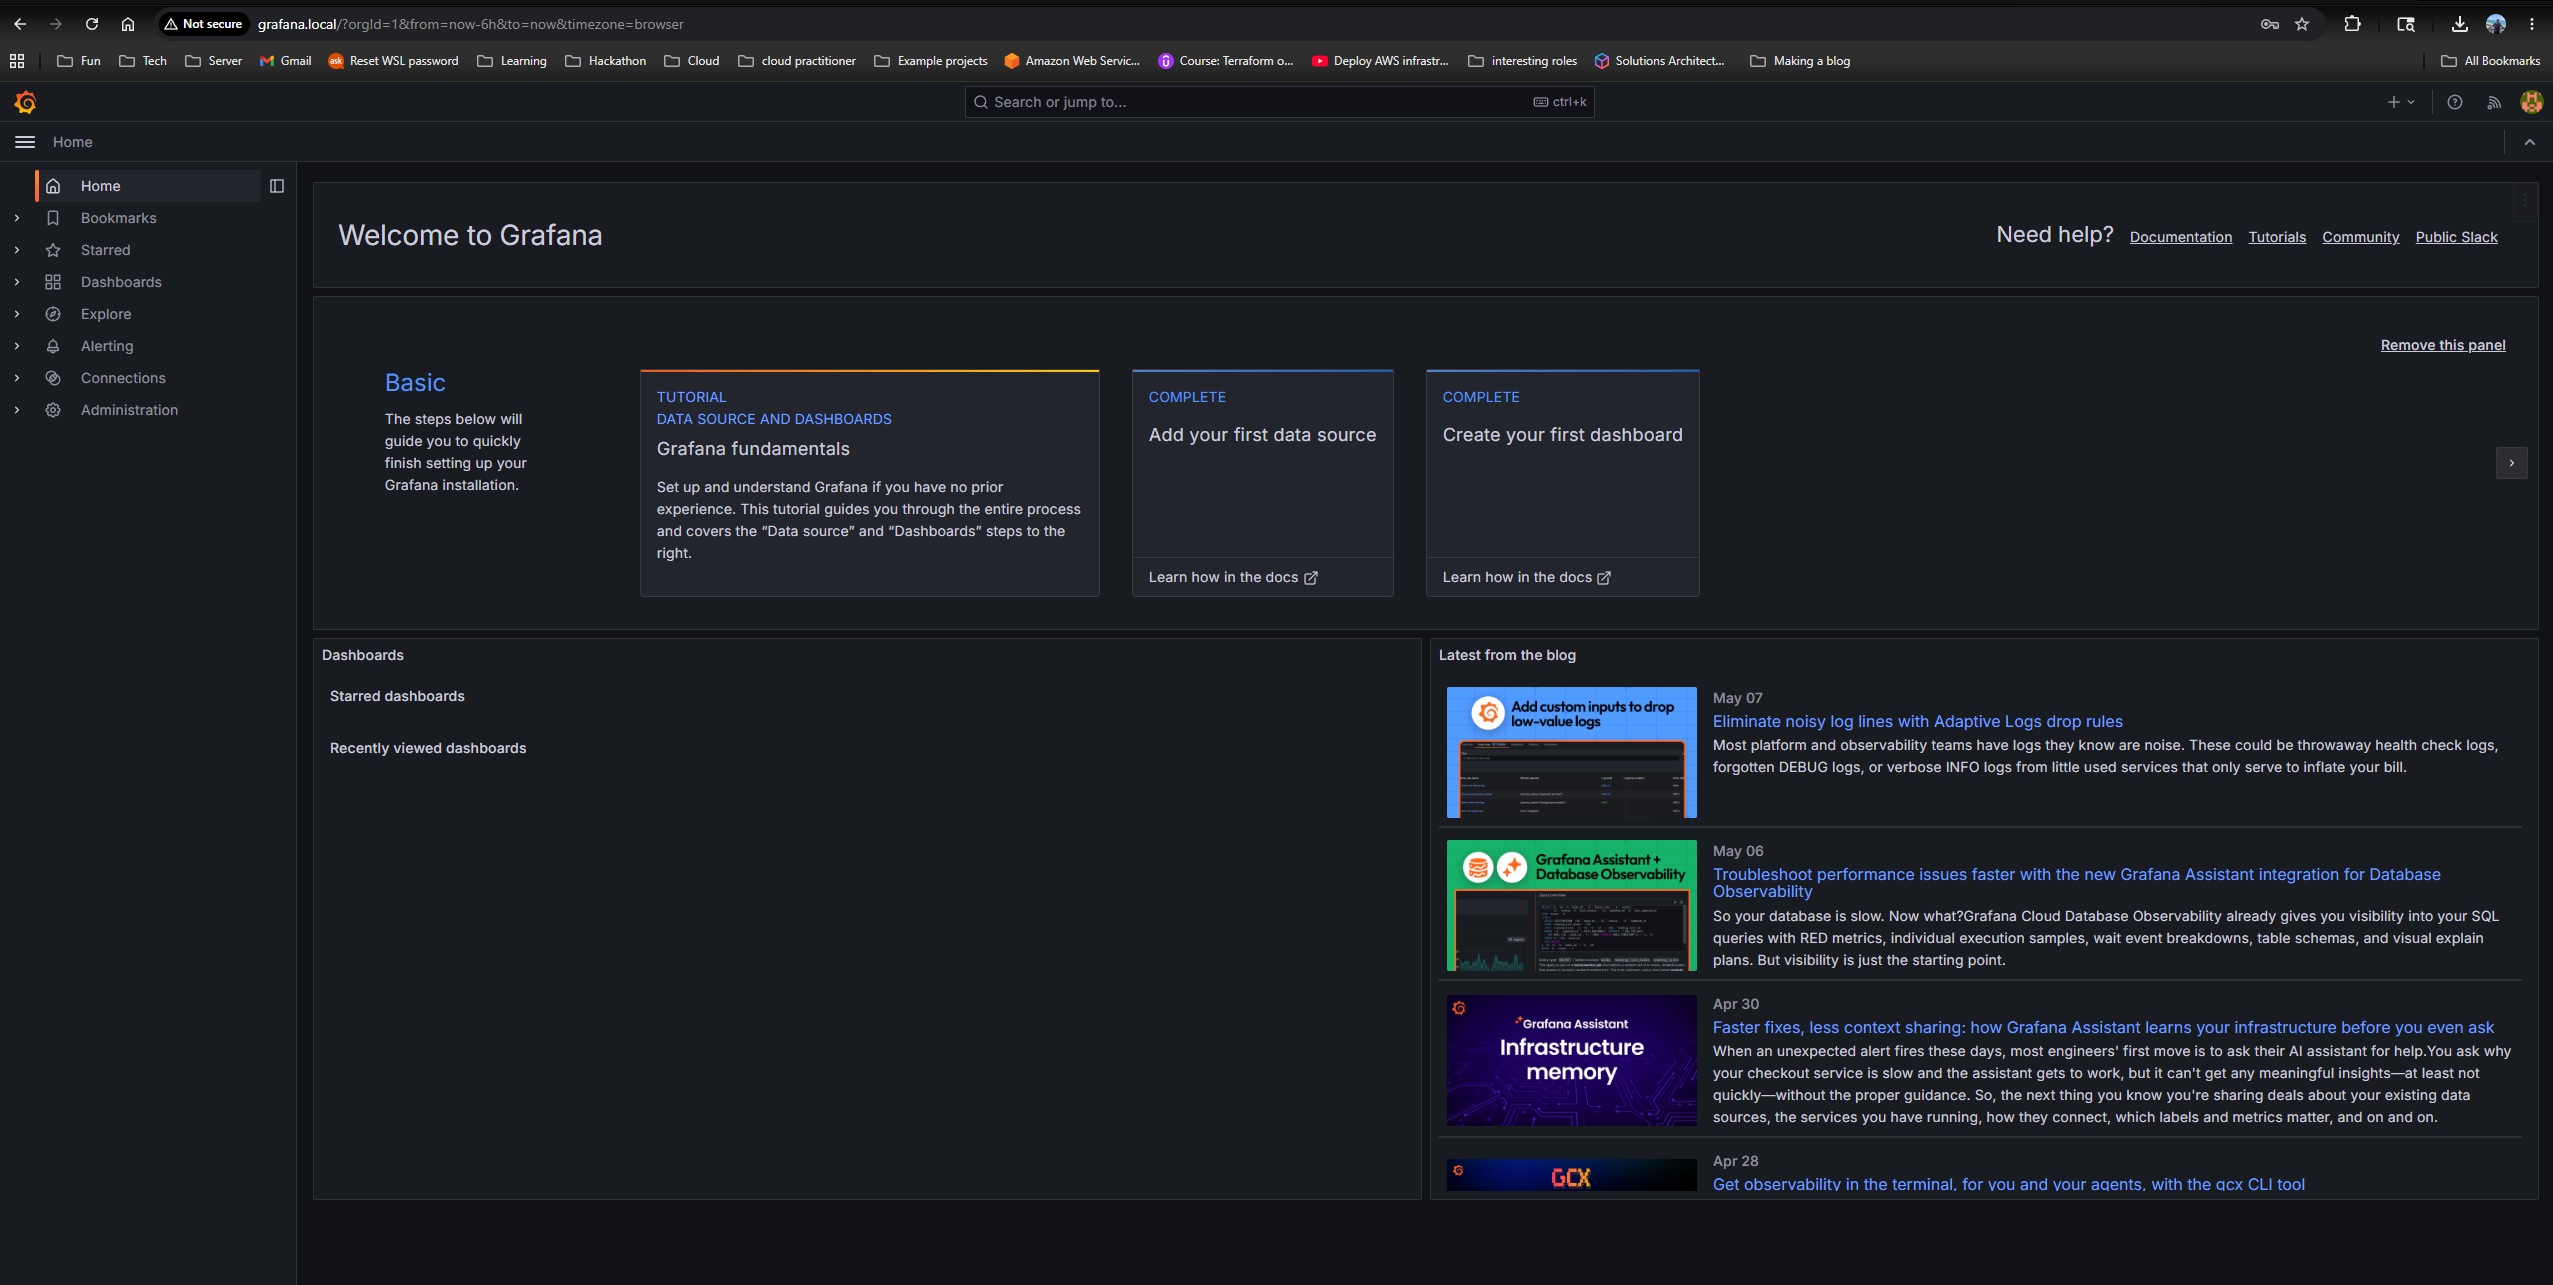This screenshot has width=2553, height=1285.
Task: Open the browser apps grid icon
Action: (17, 61)
